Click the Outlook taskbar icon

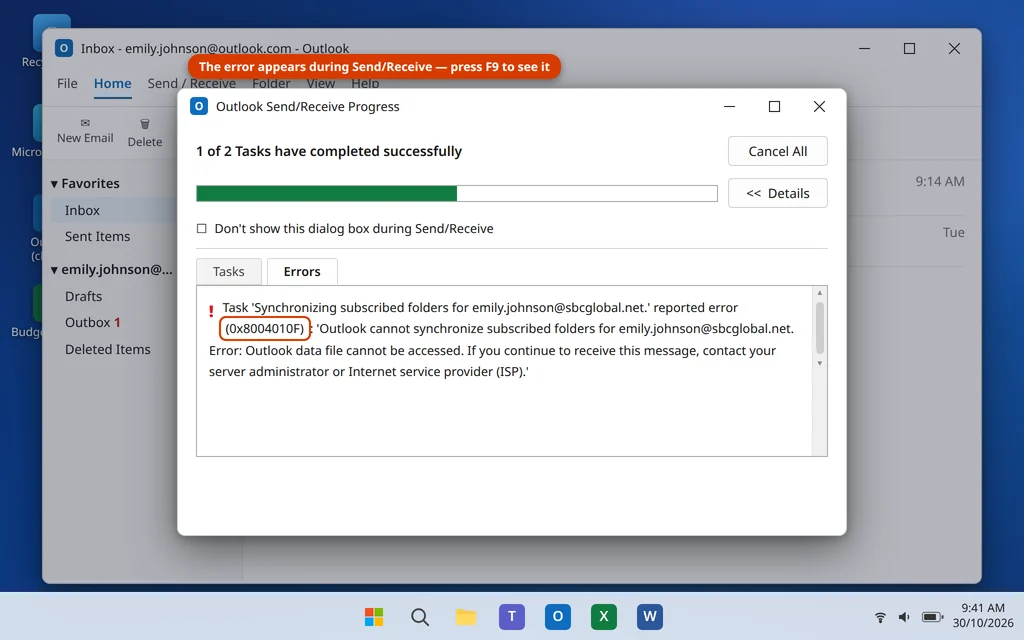point(558,616)
